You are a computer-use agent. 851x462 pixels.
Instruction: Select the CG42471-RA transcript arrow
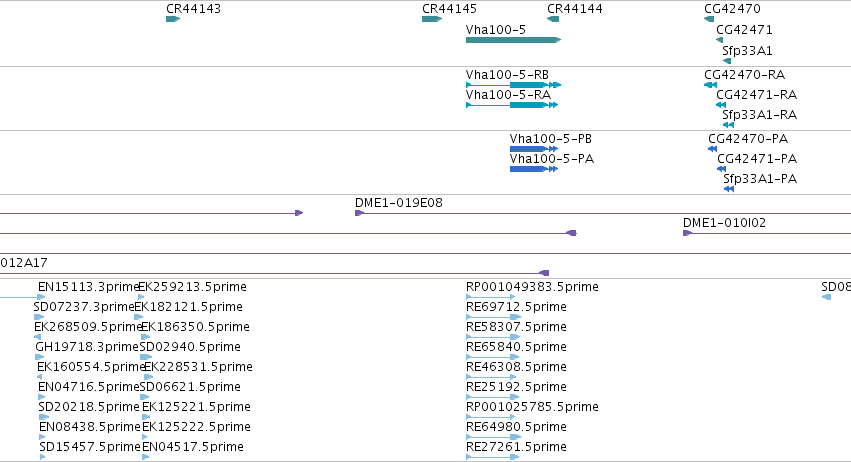pyautogui.click(x=721, y=105)
